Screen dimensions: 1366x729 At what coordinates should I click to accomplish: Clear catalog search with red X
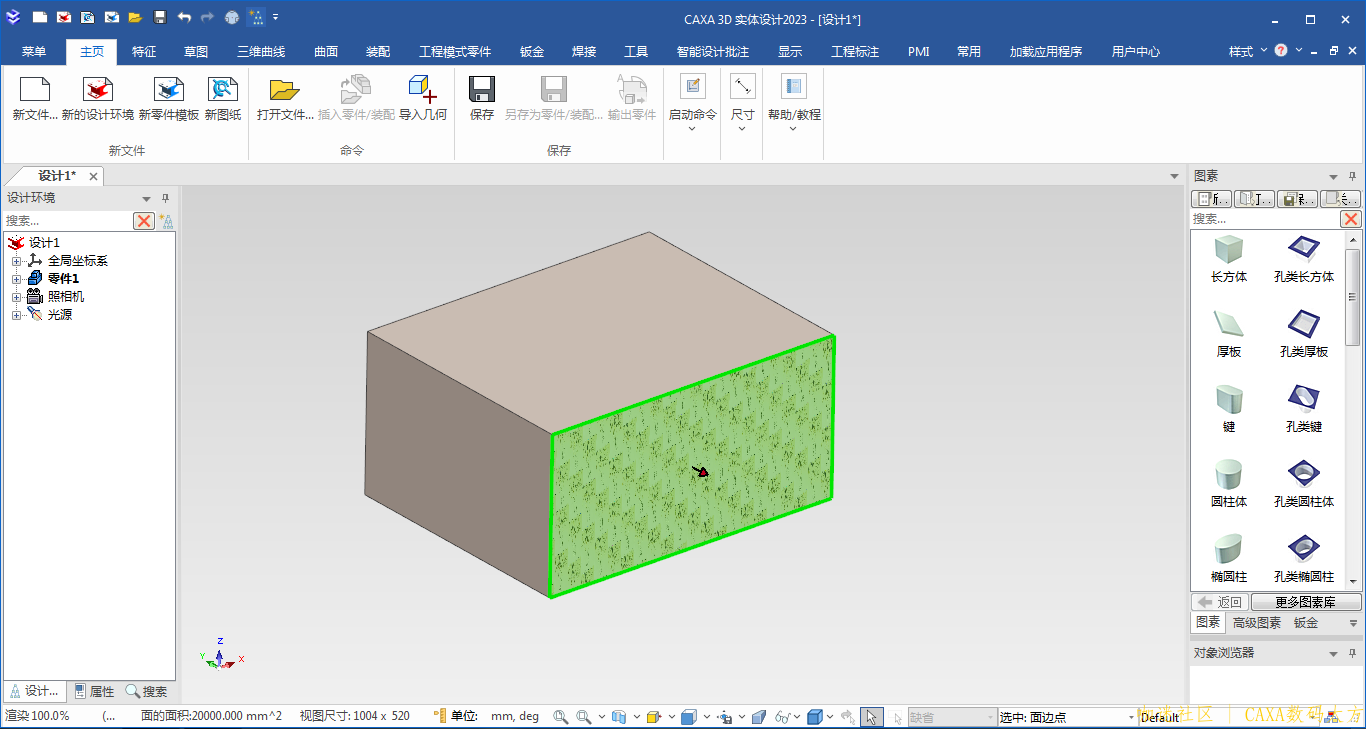coord(1351,219)
